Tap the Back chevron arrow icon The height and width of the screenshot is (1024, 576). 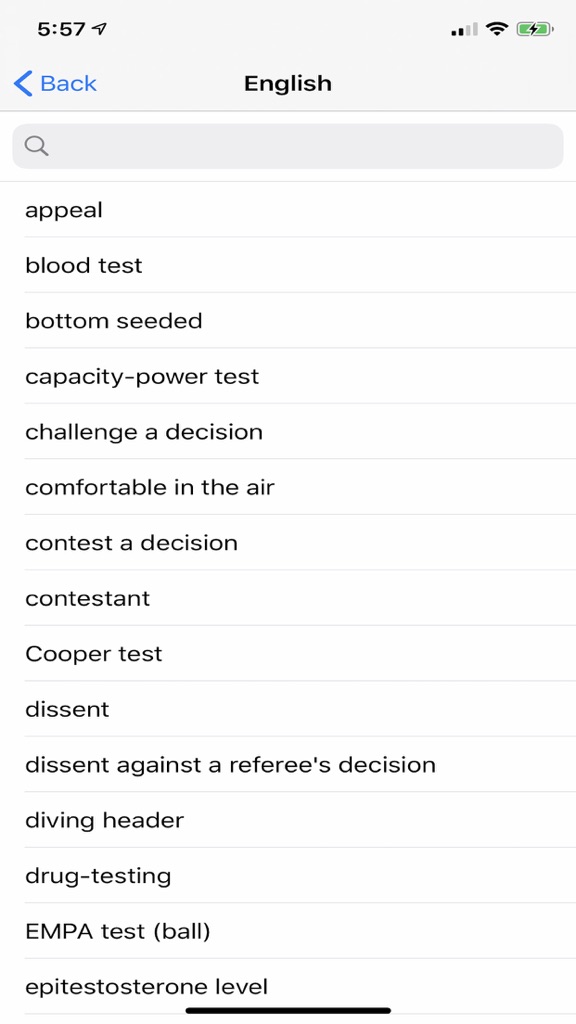(x=23, y=84)
